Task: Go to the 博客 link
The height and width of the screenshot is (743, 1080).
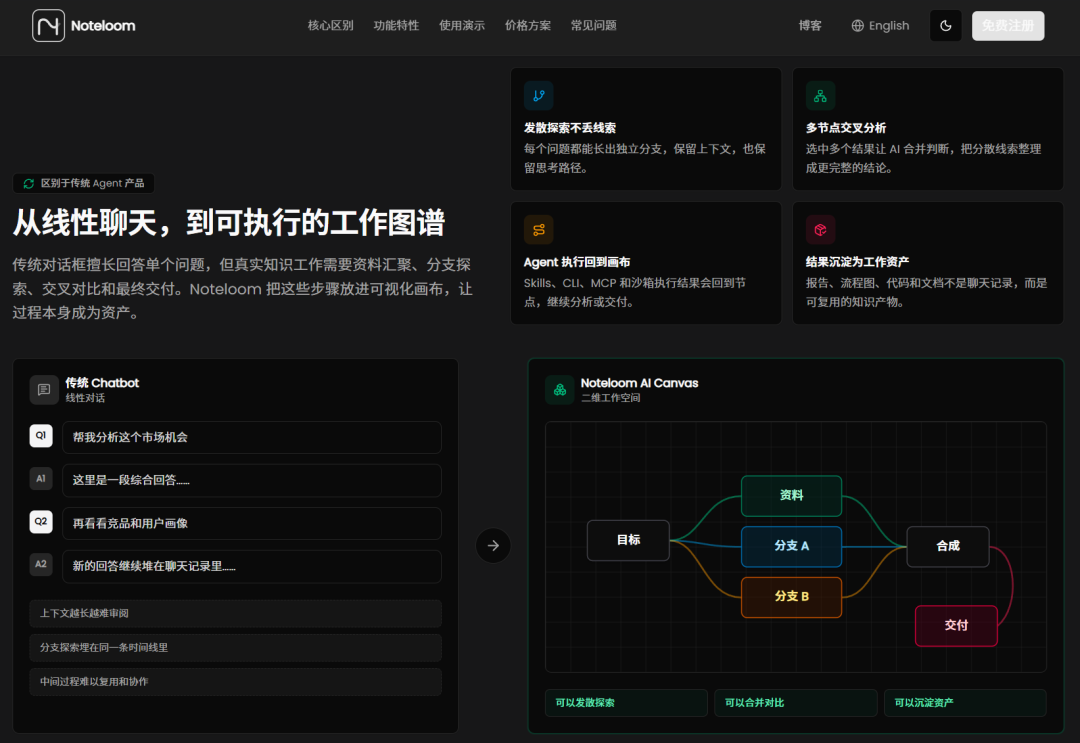Action: point(810,25)
